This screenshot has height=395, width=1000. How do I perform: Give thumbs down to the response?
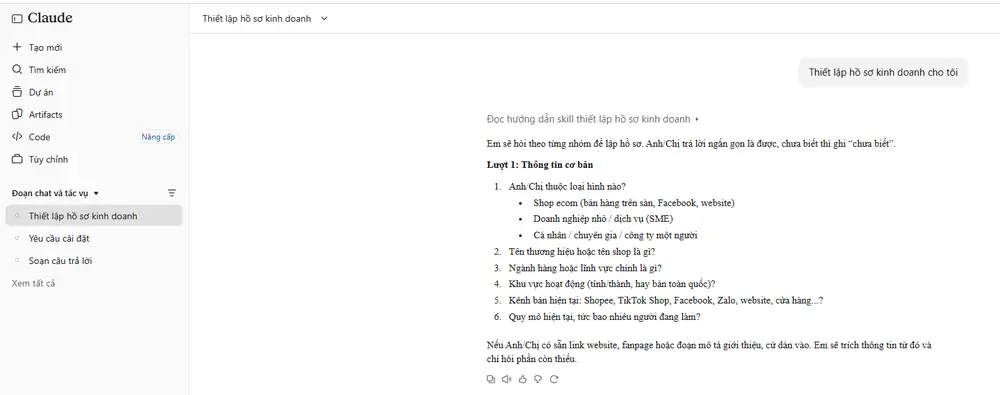click(x=538, y=379)
